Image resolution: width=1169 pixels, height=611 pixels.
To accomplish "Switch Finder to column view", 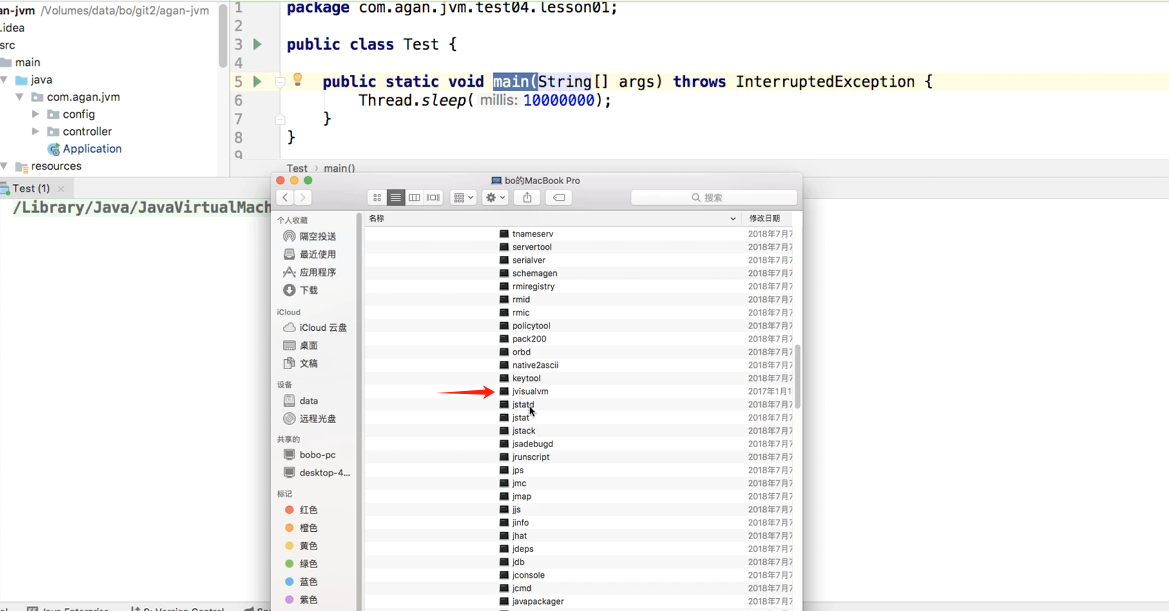I will click(x=415, y=197).
